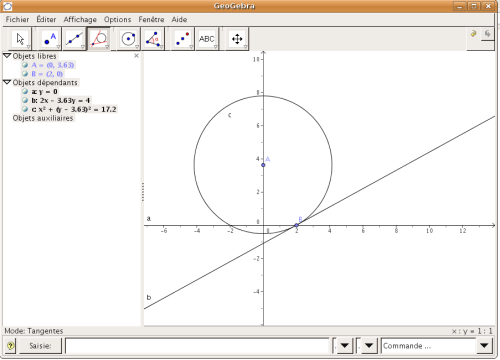
Task: Open dropdown arrow of Tangents tool
Action: tap(107, 47)
